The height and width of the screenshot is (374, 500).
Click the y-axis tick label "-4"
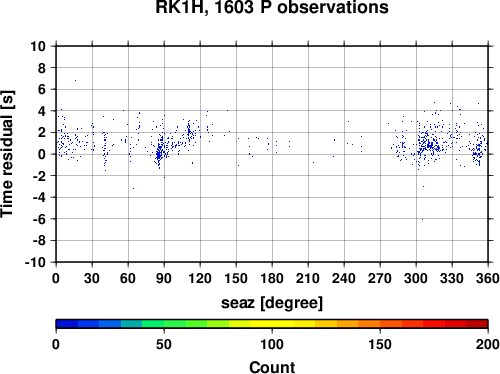click(39, 197)
